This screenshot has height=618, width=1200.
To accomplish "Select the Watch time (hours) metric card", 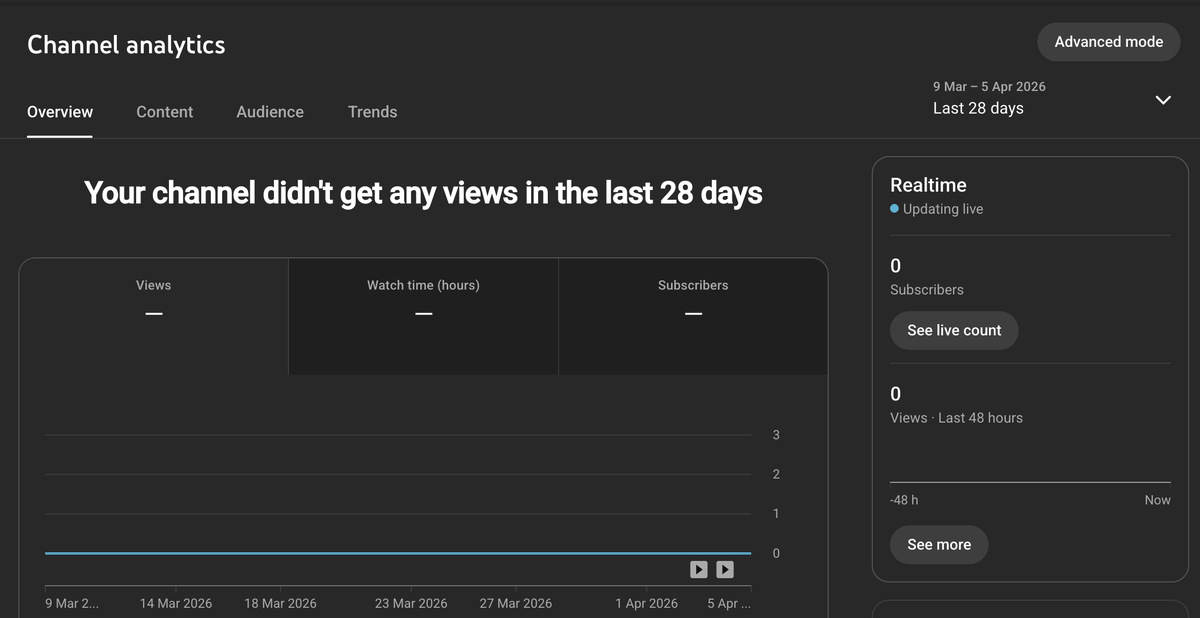I will click(423, 317).
